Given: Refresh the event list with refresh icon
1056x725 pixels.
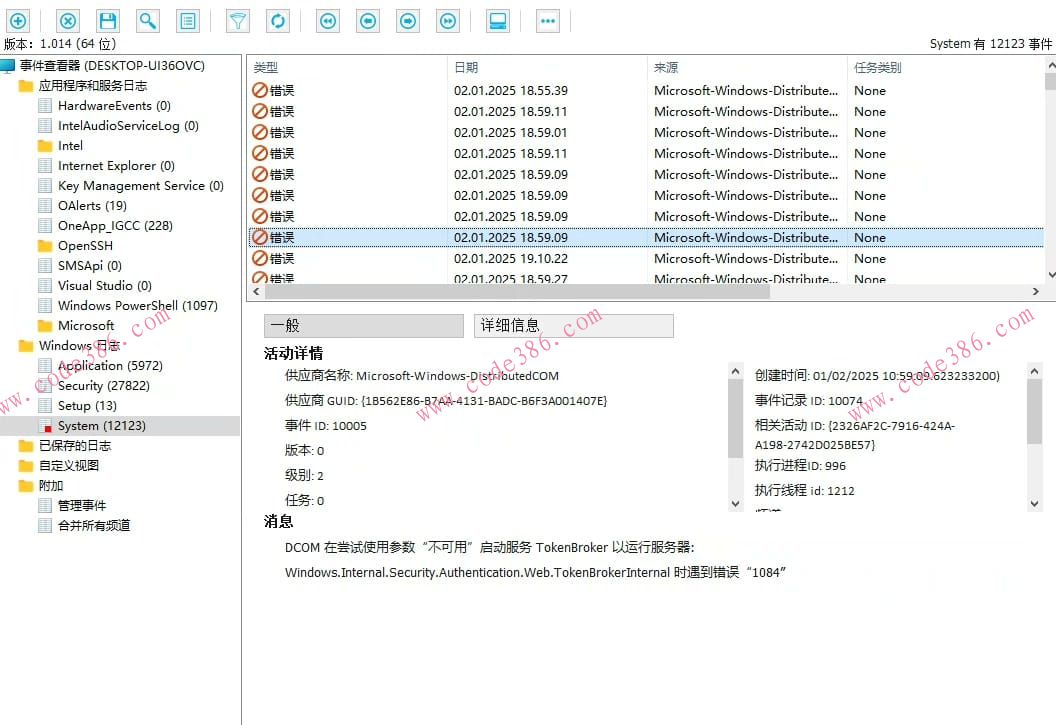Looking at the screenshot, I should coord(277,20).
